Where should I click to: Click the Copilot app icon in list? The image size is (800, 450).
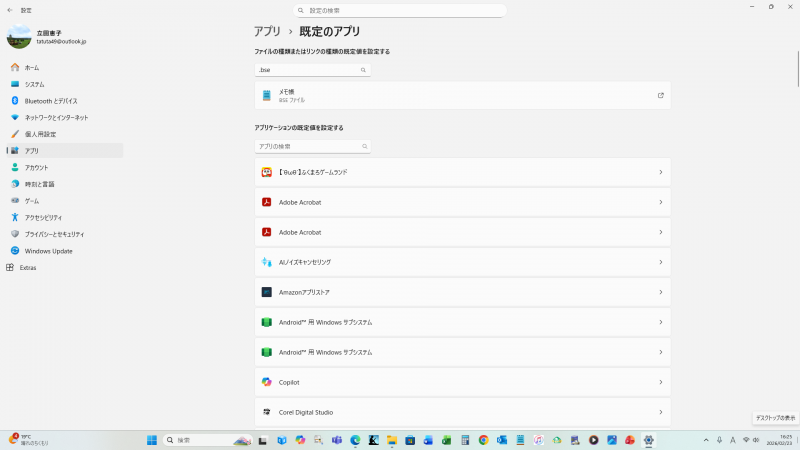267,382
